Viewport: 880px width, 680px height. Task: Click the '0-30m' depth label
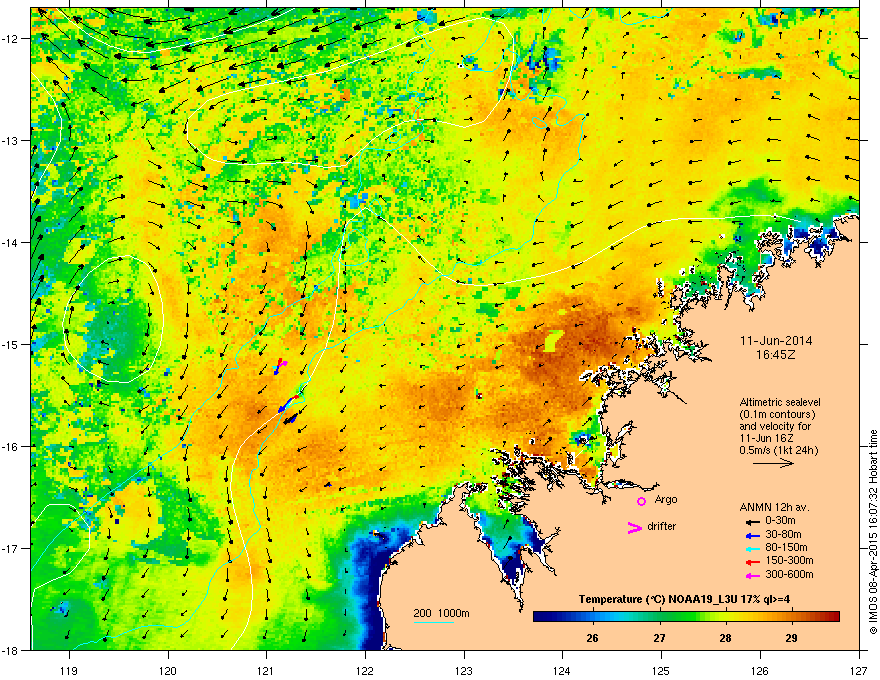click(780, 521)
